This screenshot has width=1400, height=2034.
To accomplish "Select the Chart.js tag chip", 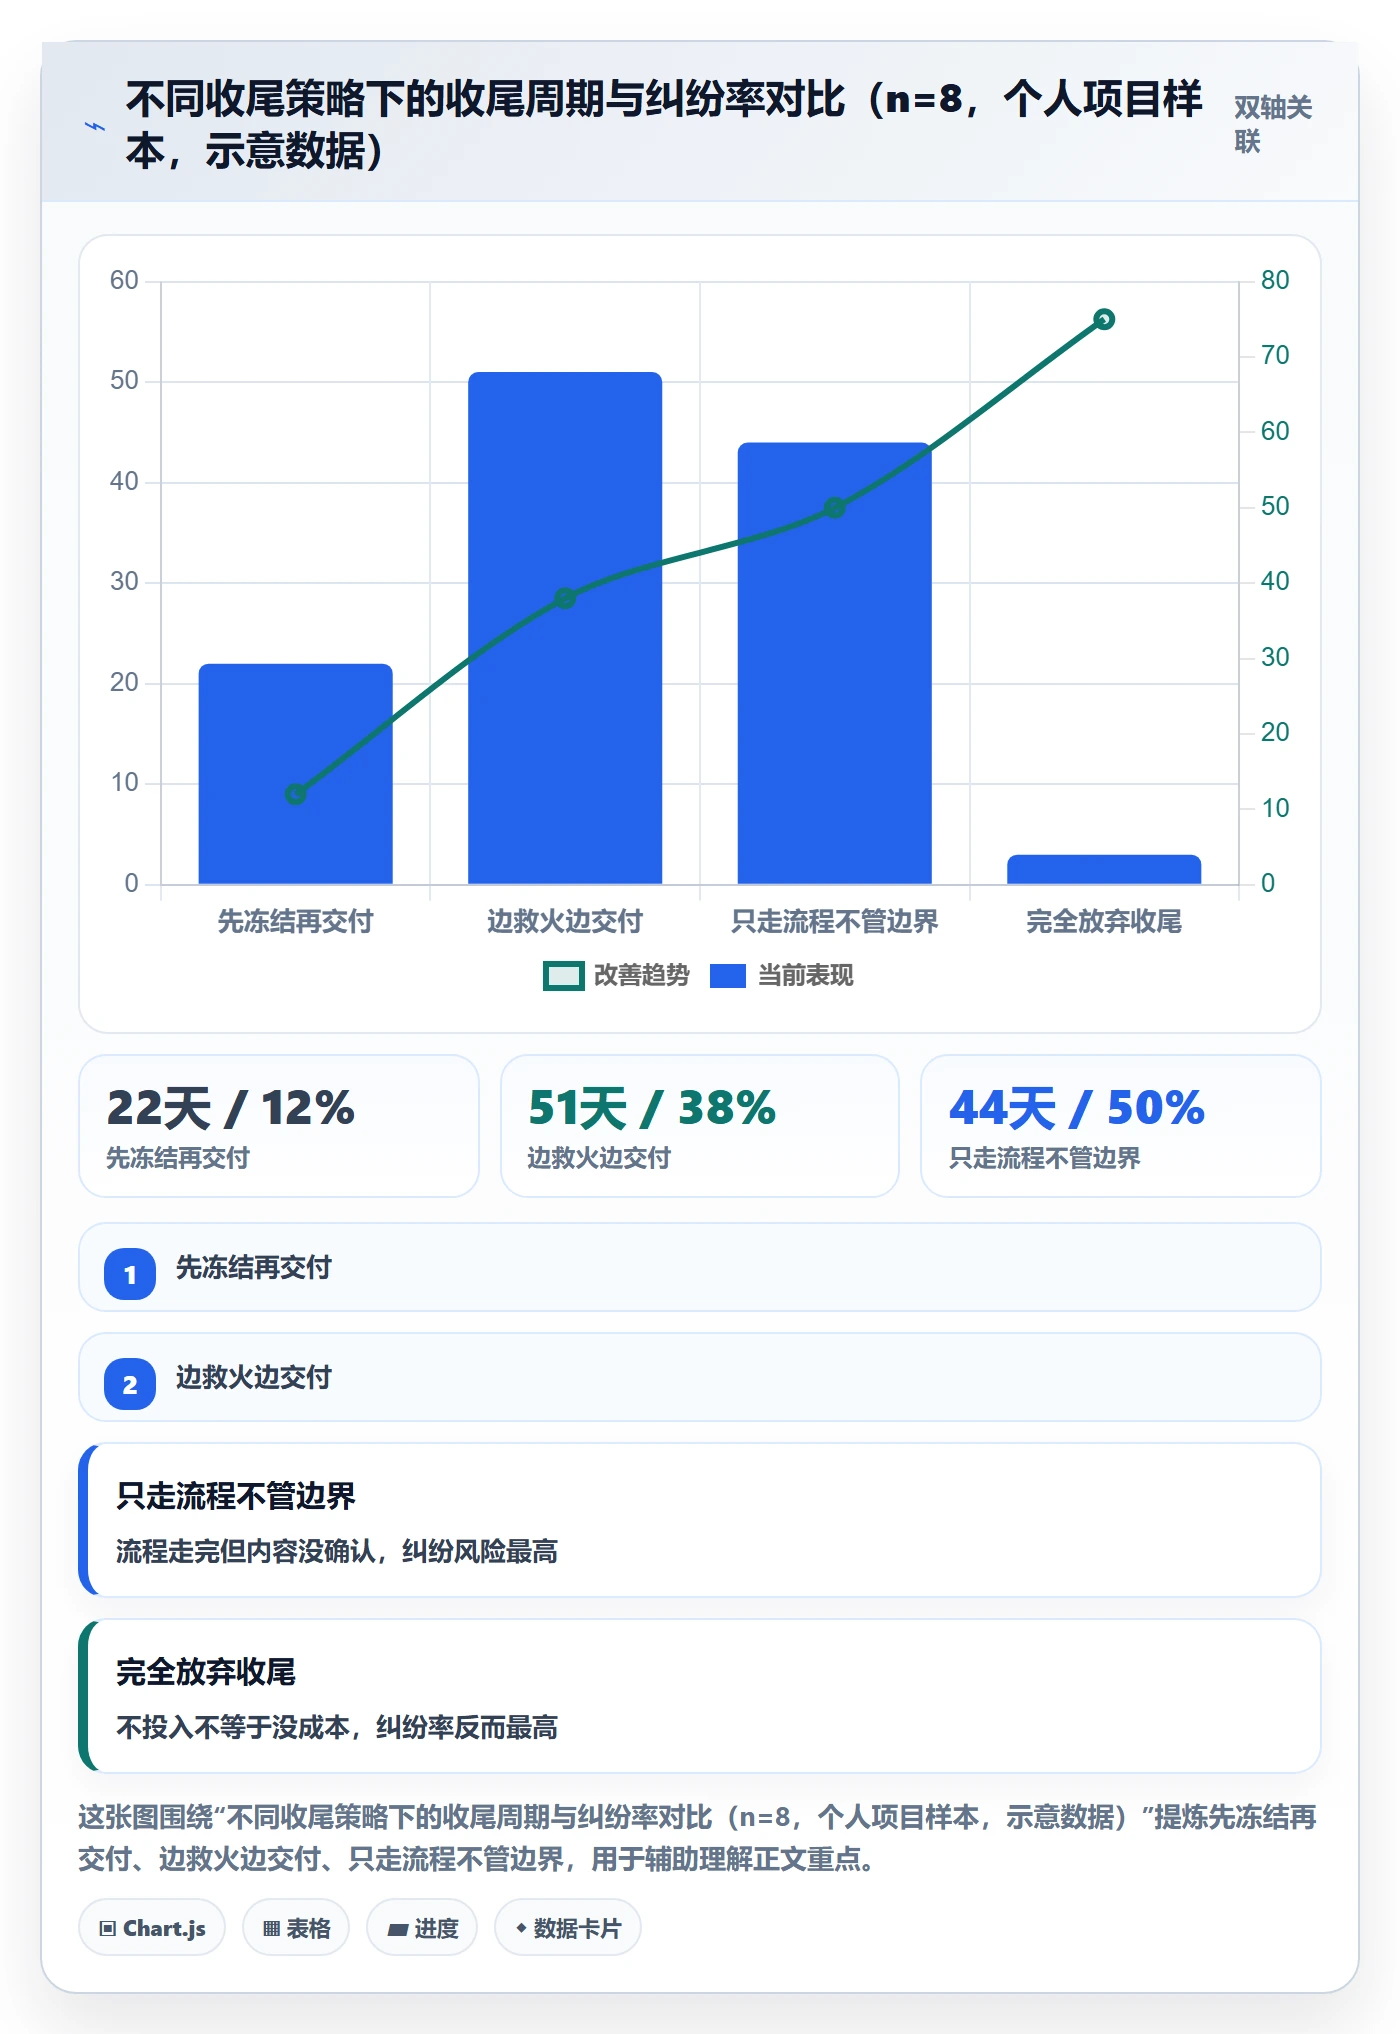I will point(152,1927).
